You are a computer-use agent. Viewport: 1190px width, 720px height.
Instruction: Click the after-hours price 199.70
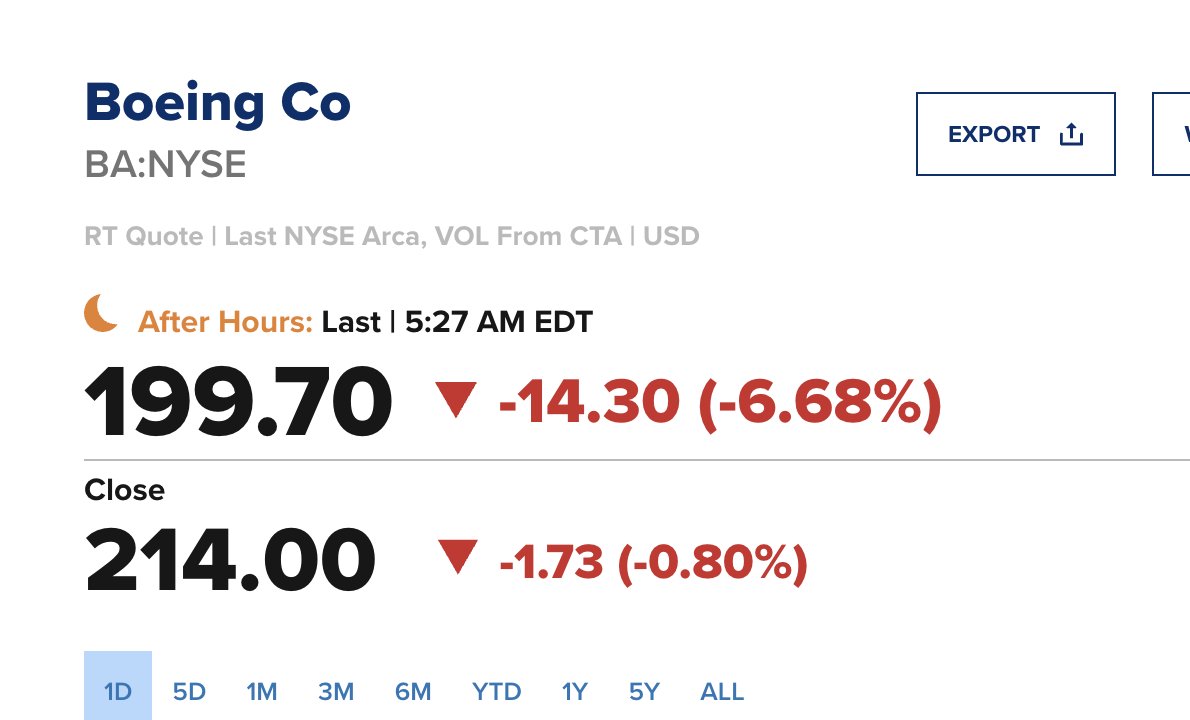point(238,398)
